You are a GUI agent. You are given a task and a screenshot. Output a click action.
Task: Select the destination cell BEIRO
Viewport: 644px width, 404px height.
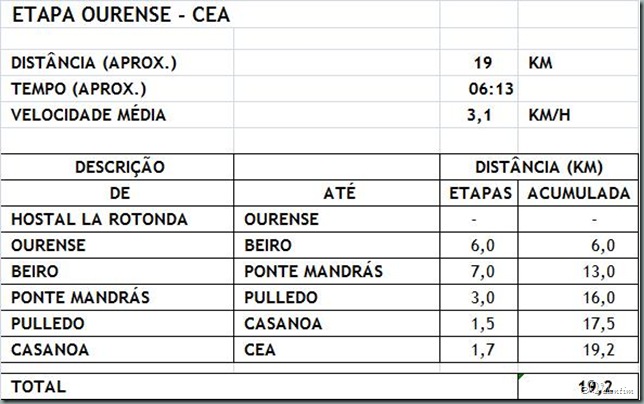point(337,245)
